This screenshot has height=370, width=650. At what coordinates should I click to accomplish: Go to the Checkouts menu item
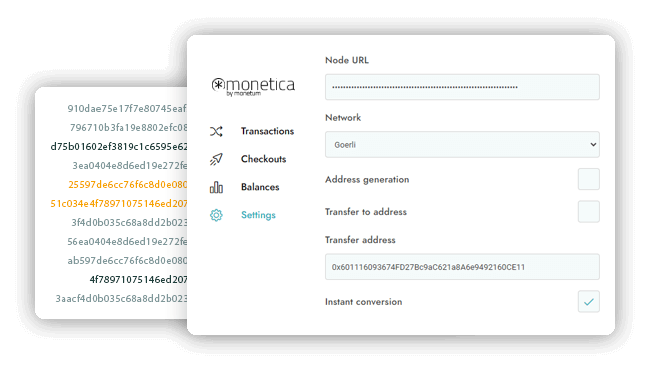click(x=264, y=159)
